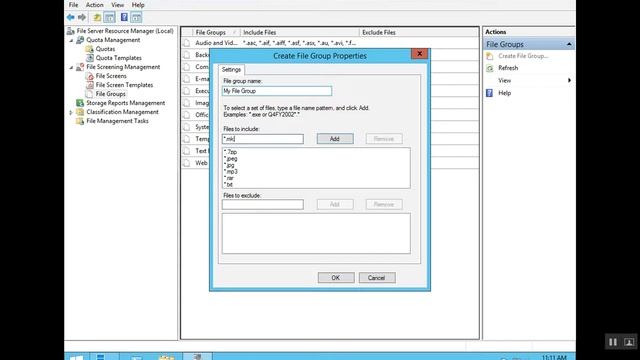This screenshot has height=360, width=640.
Task: Click Refresh in Actions pane
Action: [508, 68]
